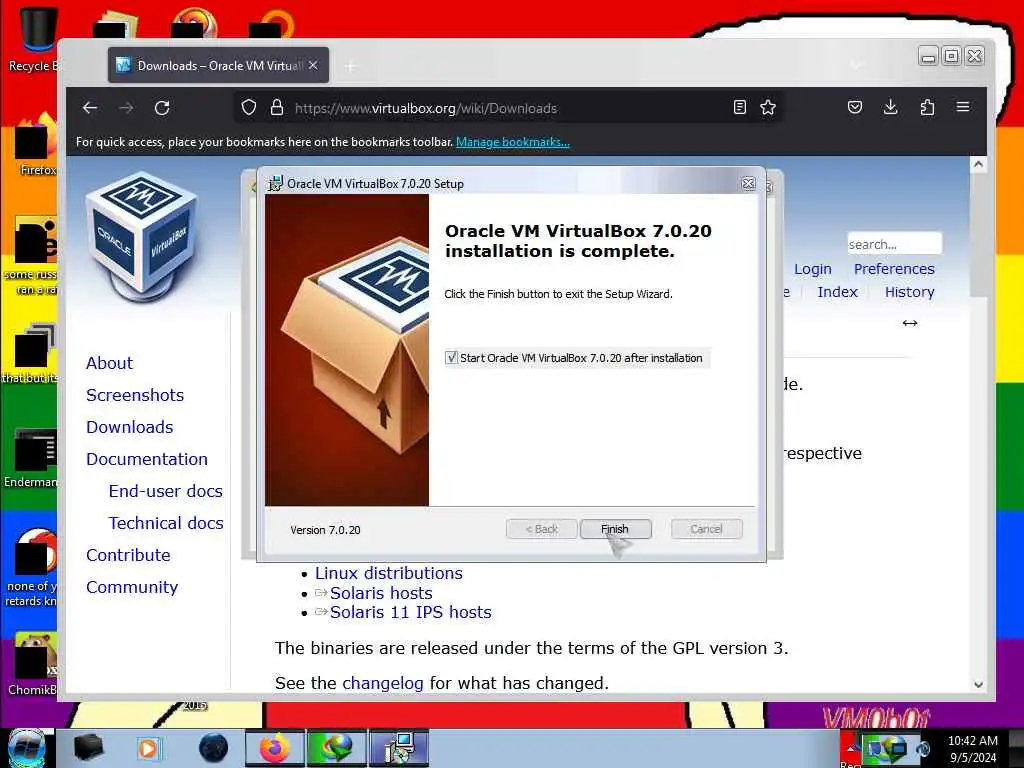1024x768 pixels.
Task: Click the Manage bookmarks link
Action: tap(513, 142)
